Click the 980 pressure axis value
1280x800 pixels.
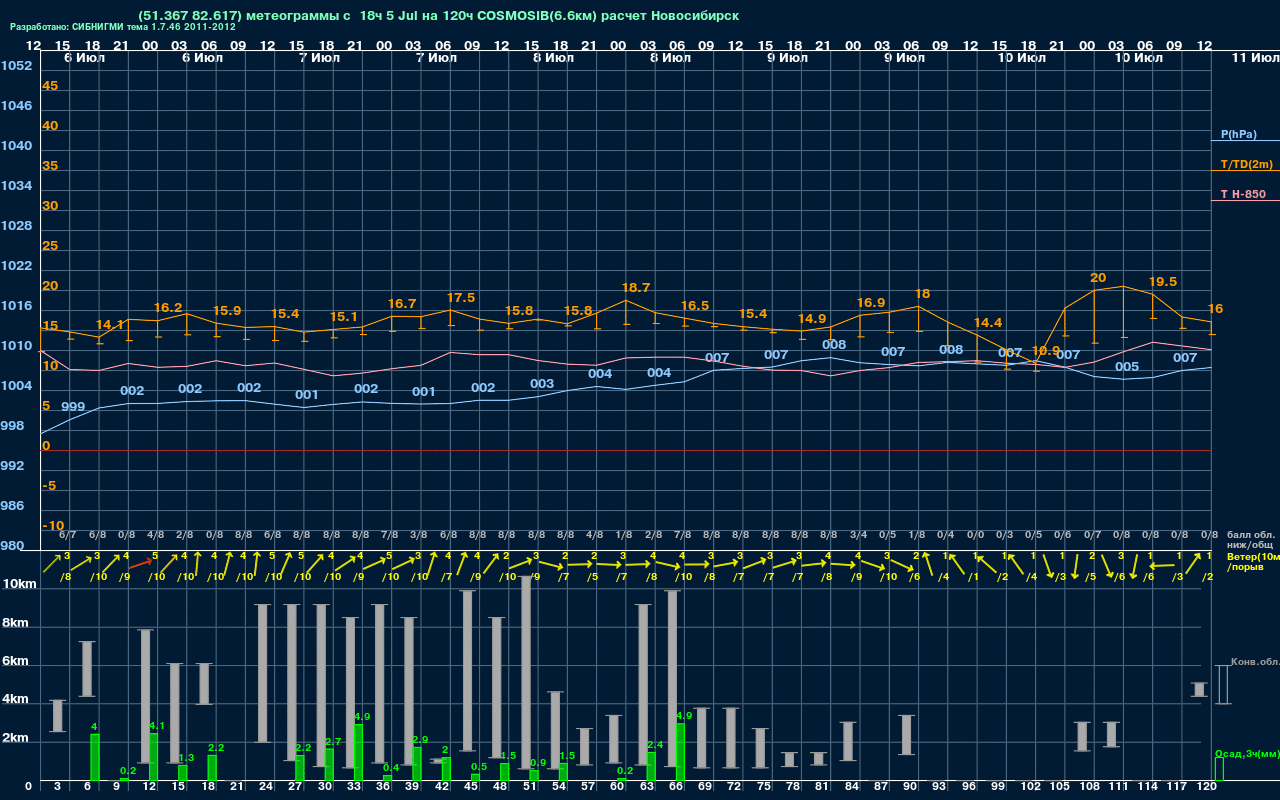(12, 546)
